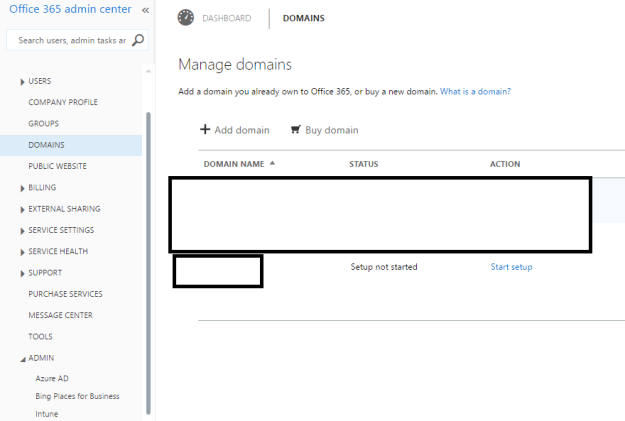The width and height of the screenshot is (625, 421).
Task: Click the ACTION column header
Action: [505, 164]
